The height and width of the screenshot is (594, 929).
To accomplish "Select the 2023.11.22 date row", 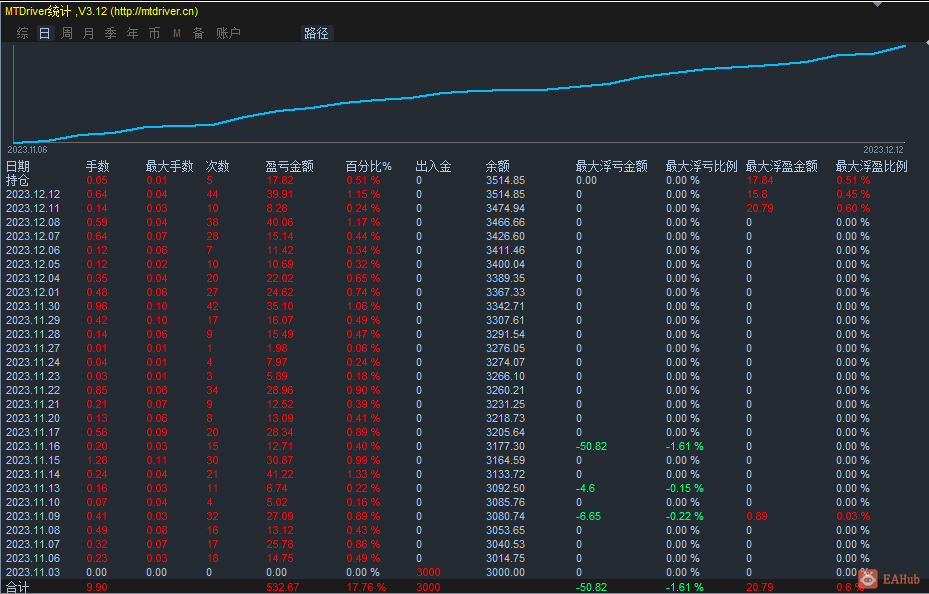I will (33, 390).
